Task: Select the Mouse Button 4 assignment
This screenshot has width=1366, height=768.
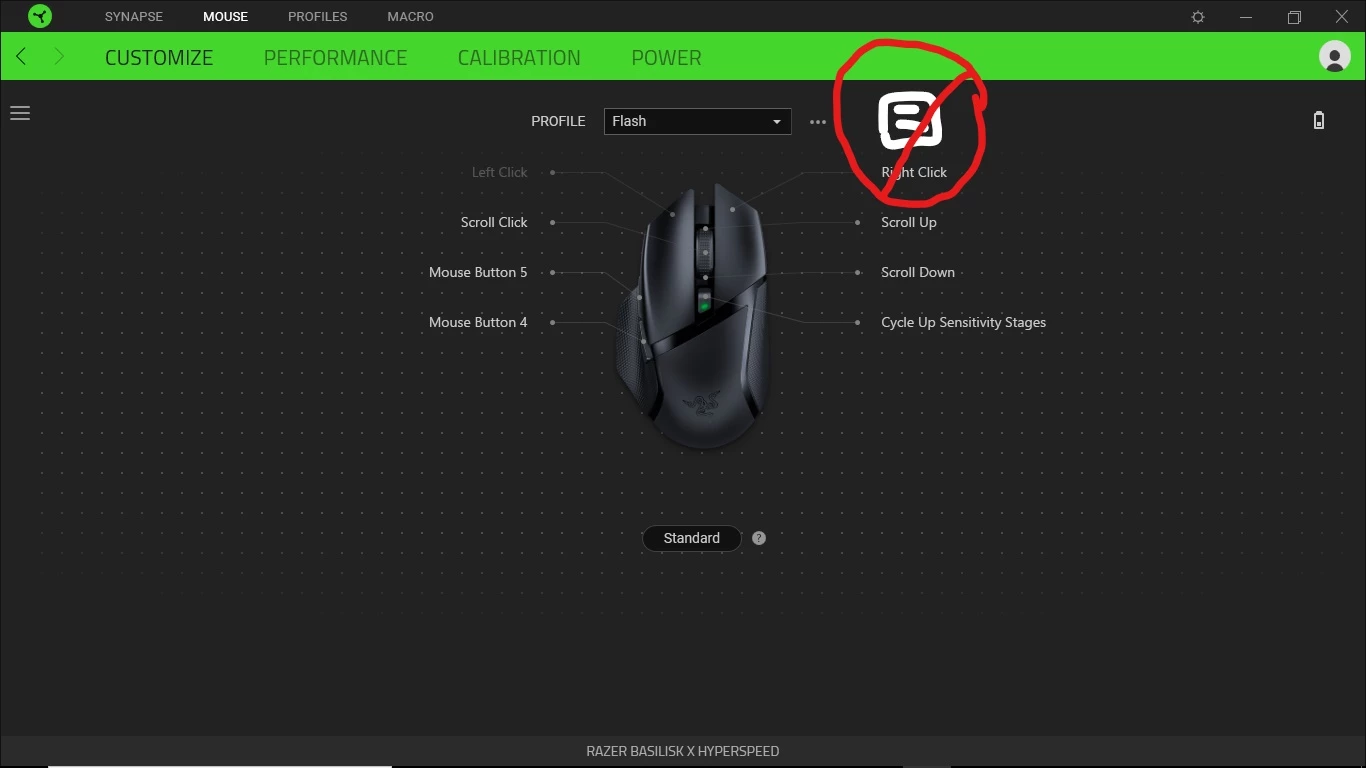Action: click(x=478, y=322)
